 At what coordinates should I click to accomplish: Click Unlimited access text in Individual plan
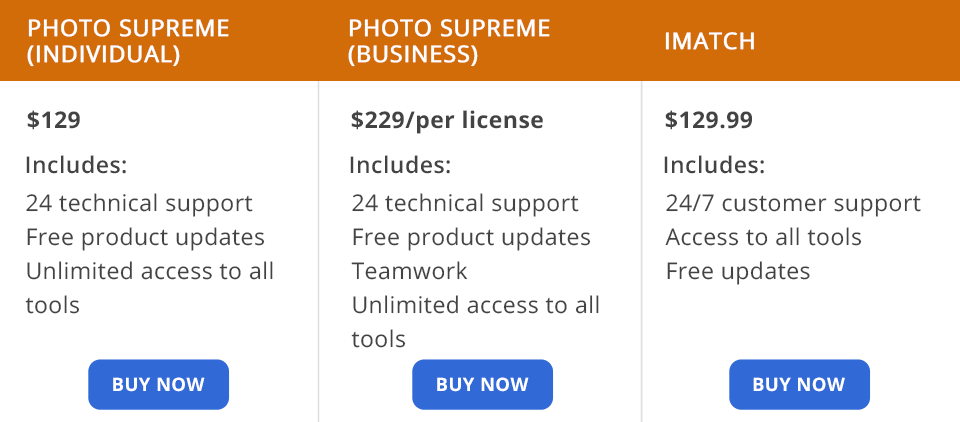tap(150, 271)
